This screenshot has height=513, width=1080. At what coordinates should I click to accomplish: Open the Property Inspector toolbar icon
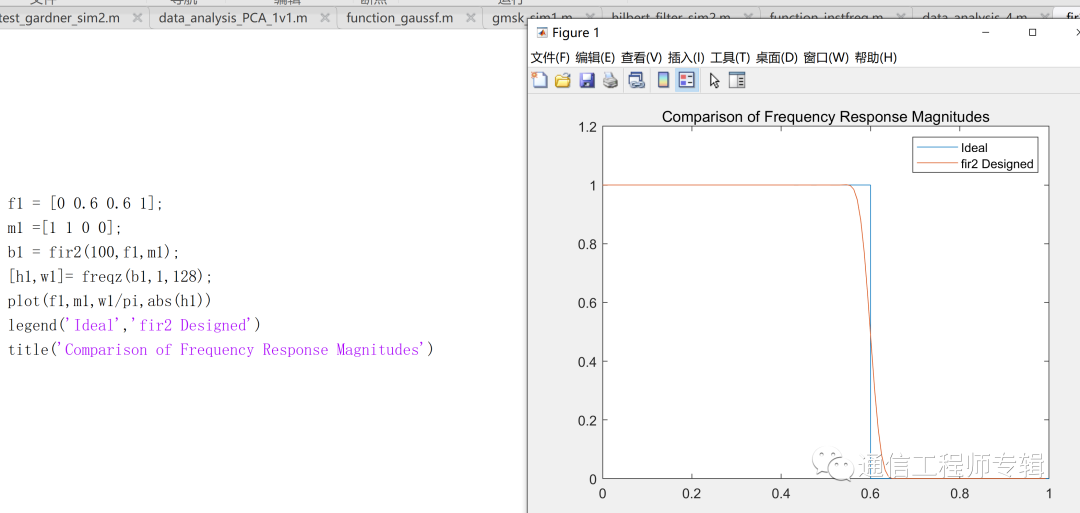(737, 81)
